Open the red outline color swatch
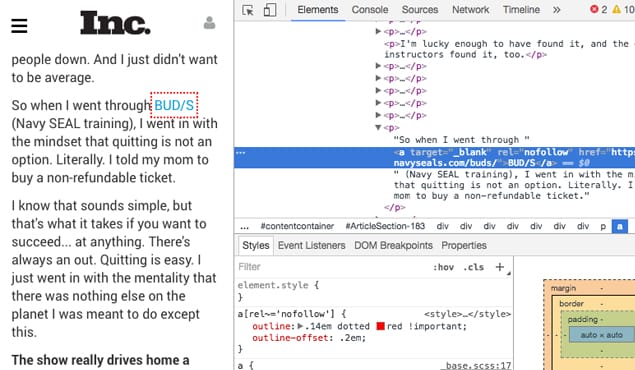 pos(380,326)
